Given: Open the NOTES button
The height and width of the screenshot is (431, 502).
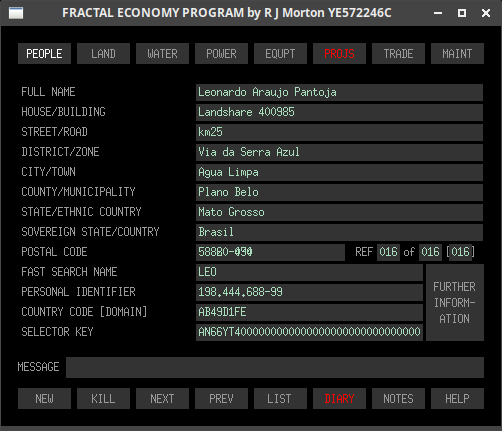Looking at the screenshot, I should pos(398,398).
